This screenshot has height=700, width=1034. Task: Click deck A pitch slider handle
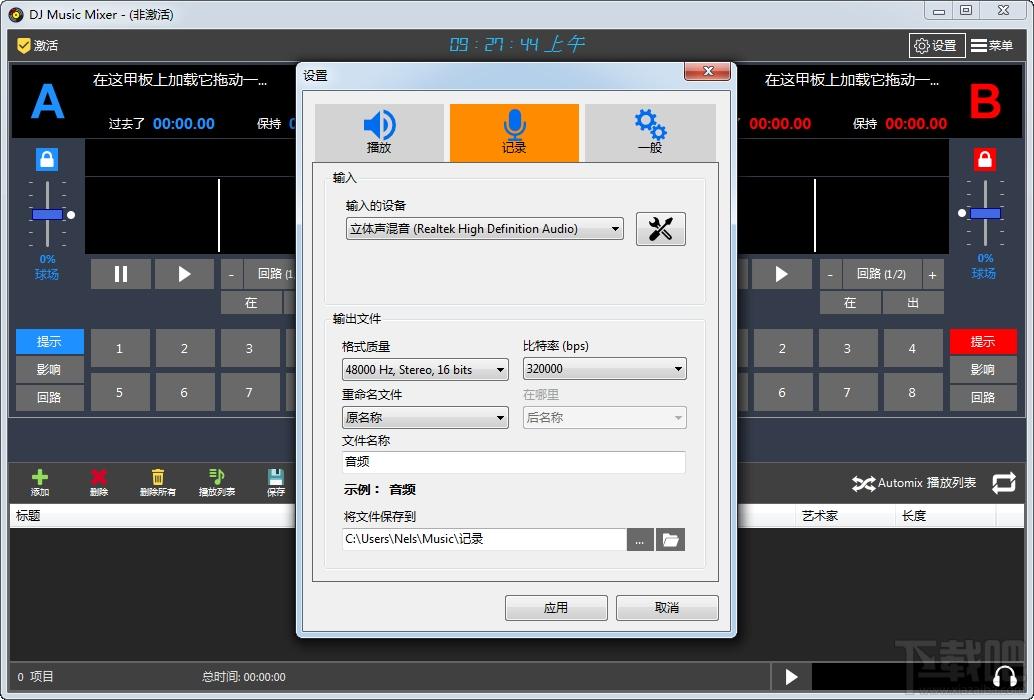pyautogui.click(x=47, y=214)
